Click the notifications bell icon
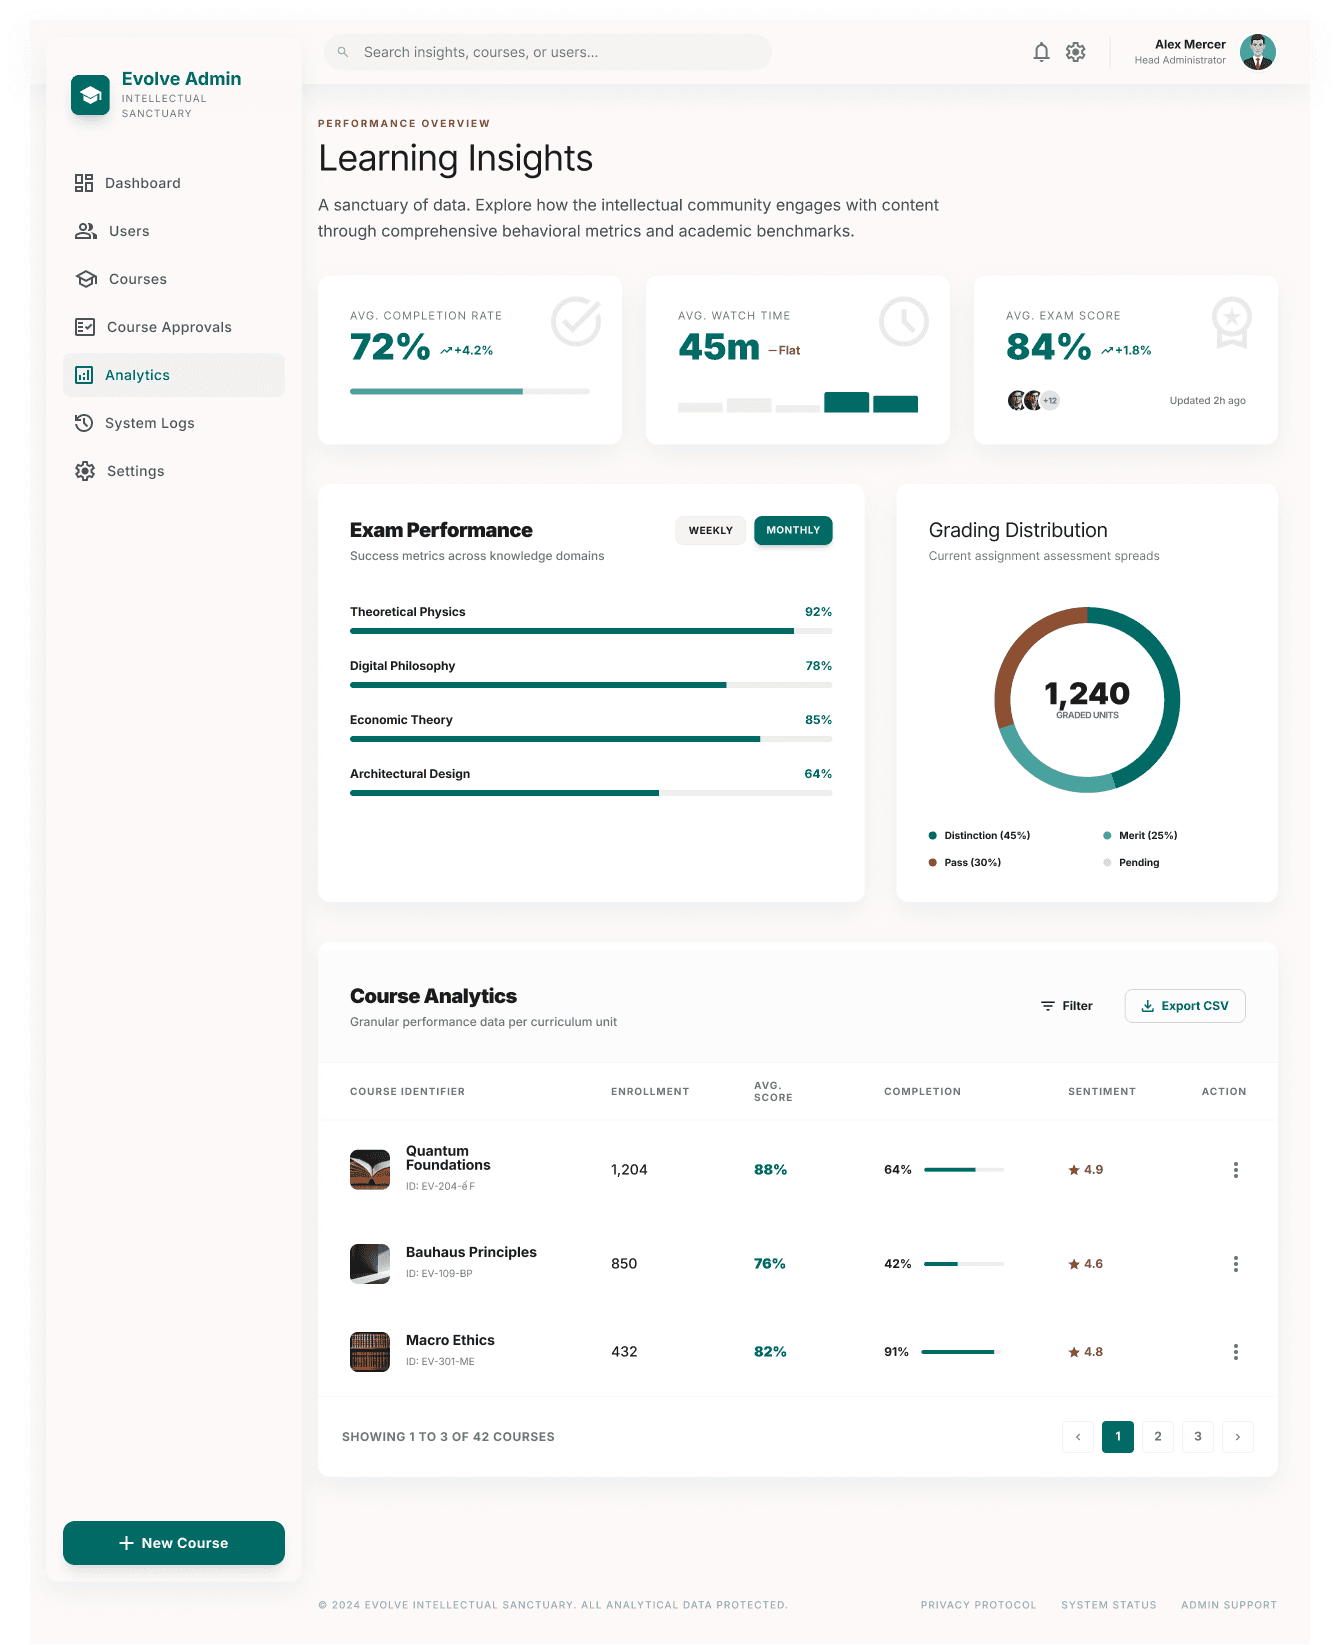The image size is (1340, 1645). click(1041, 52)
